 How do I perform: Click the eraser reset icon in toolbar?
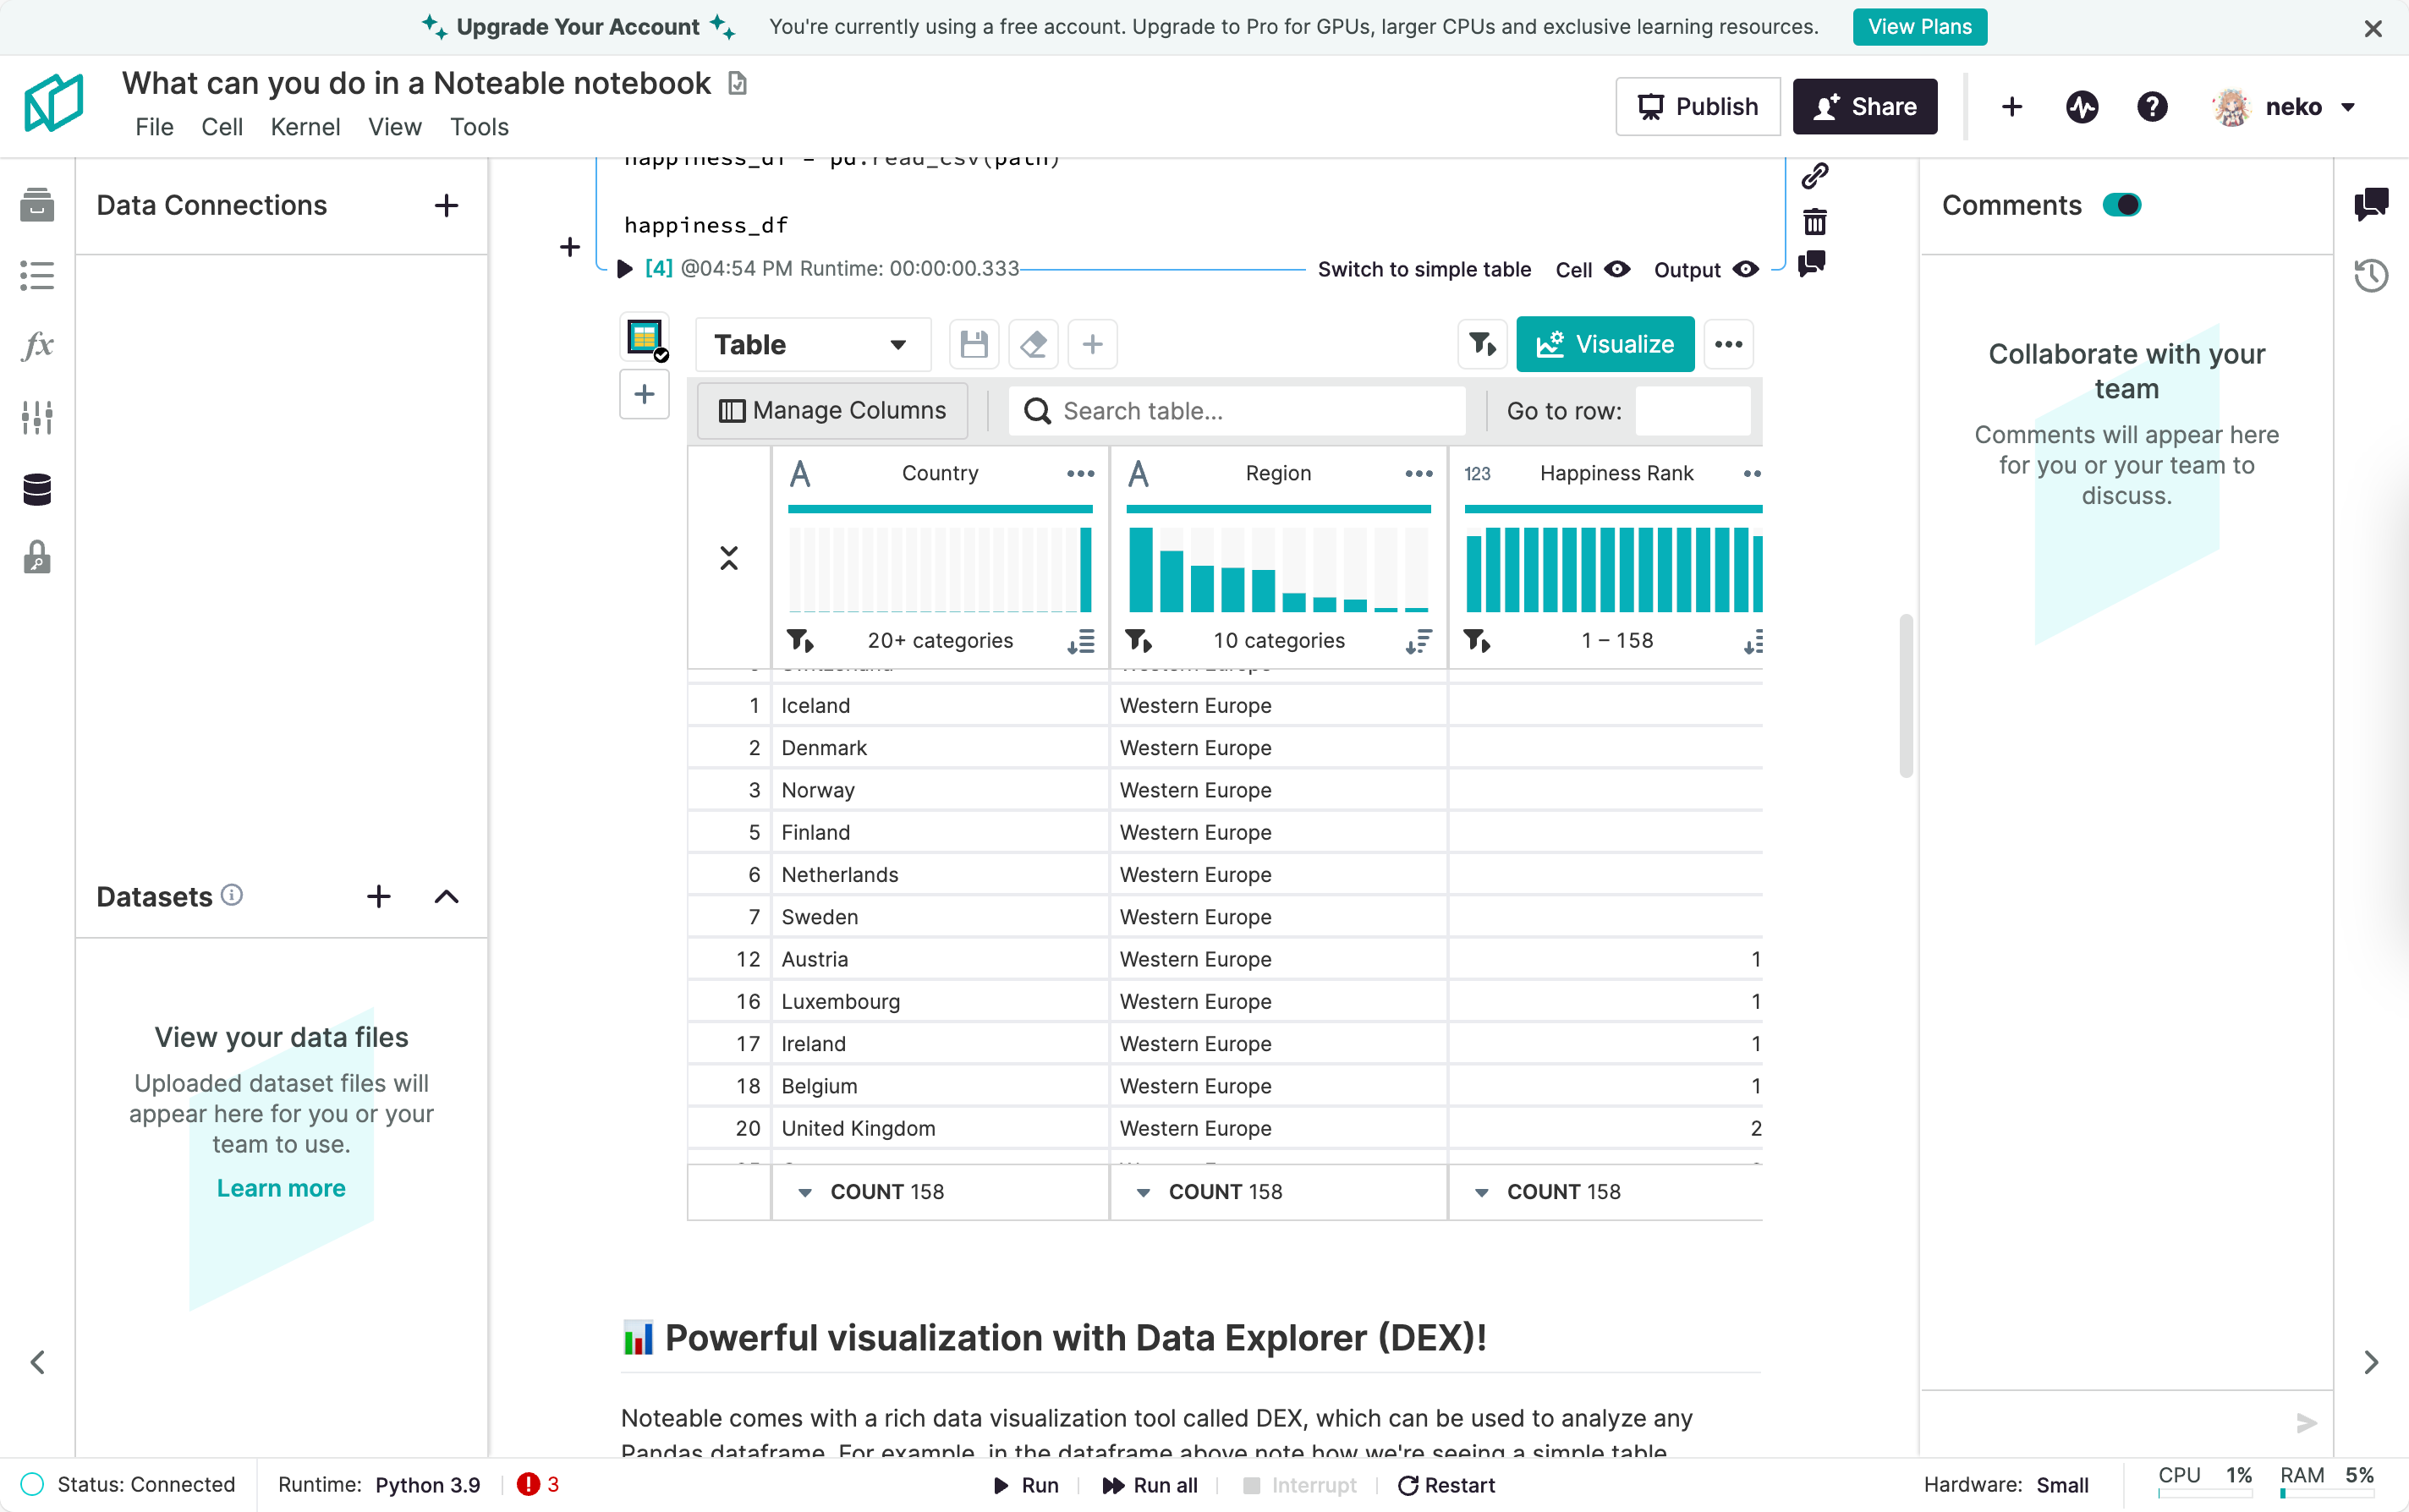pos(1033,344)
